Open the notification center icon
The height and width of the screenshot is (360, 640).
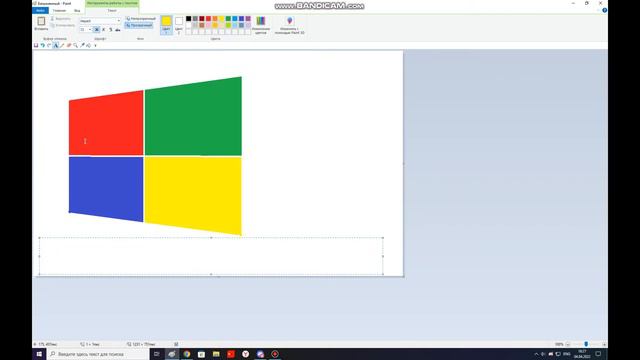click(x=598, y=354)
